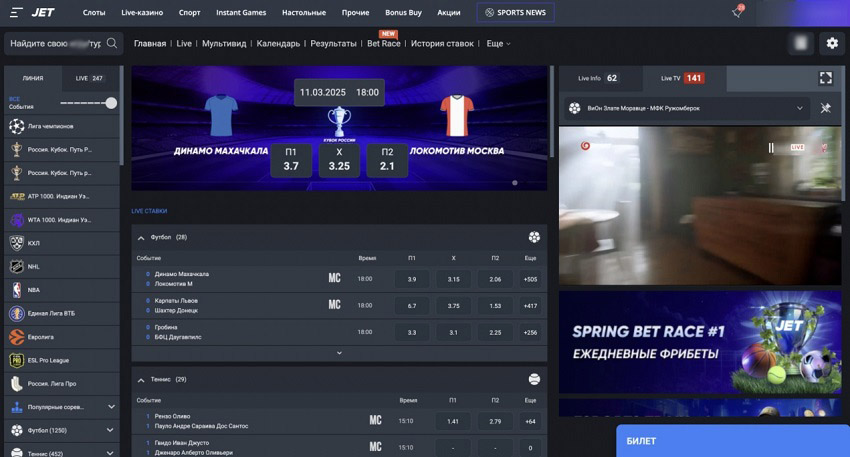The height and width of the screenshot is (457, 850).
Task: Switch to Live TV tab
Action: [684, 78]
